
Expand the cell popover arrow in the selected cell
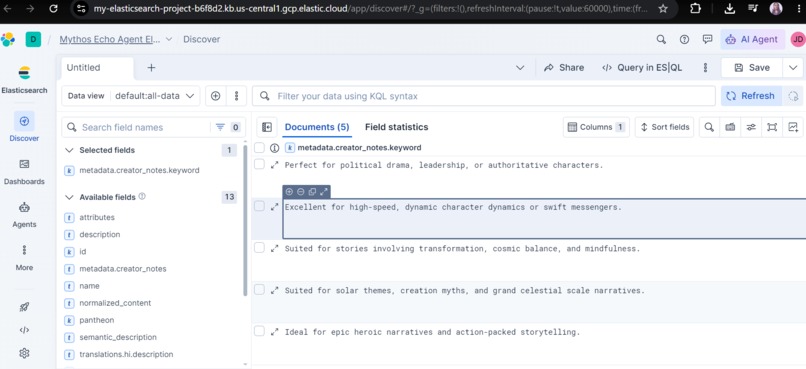click(x=323, y=192)
